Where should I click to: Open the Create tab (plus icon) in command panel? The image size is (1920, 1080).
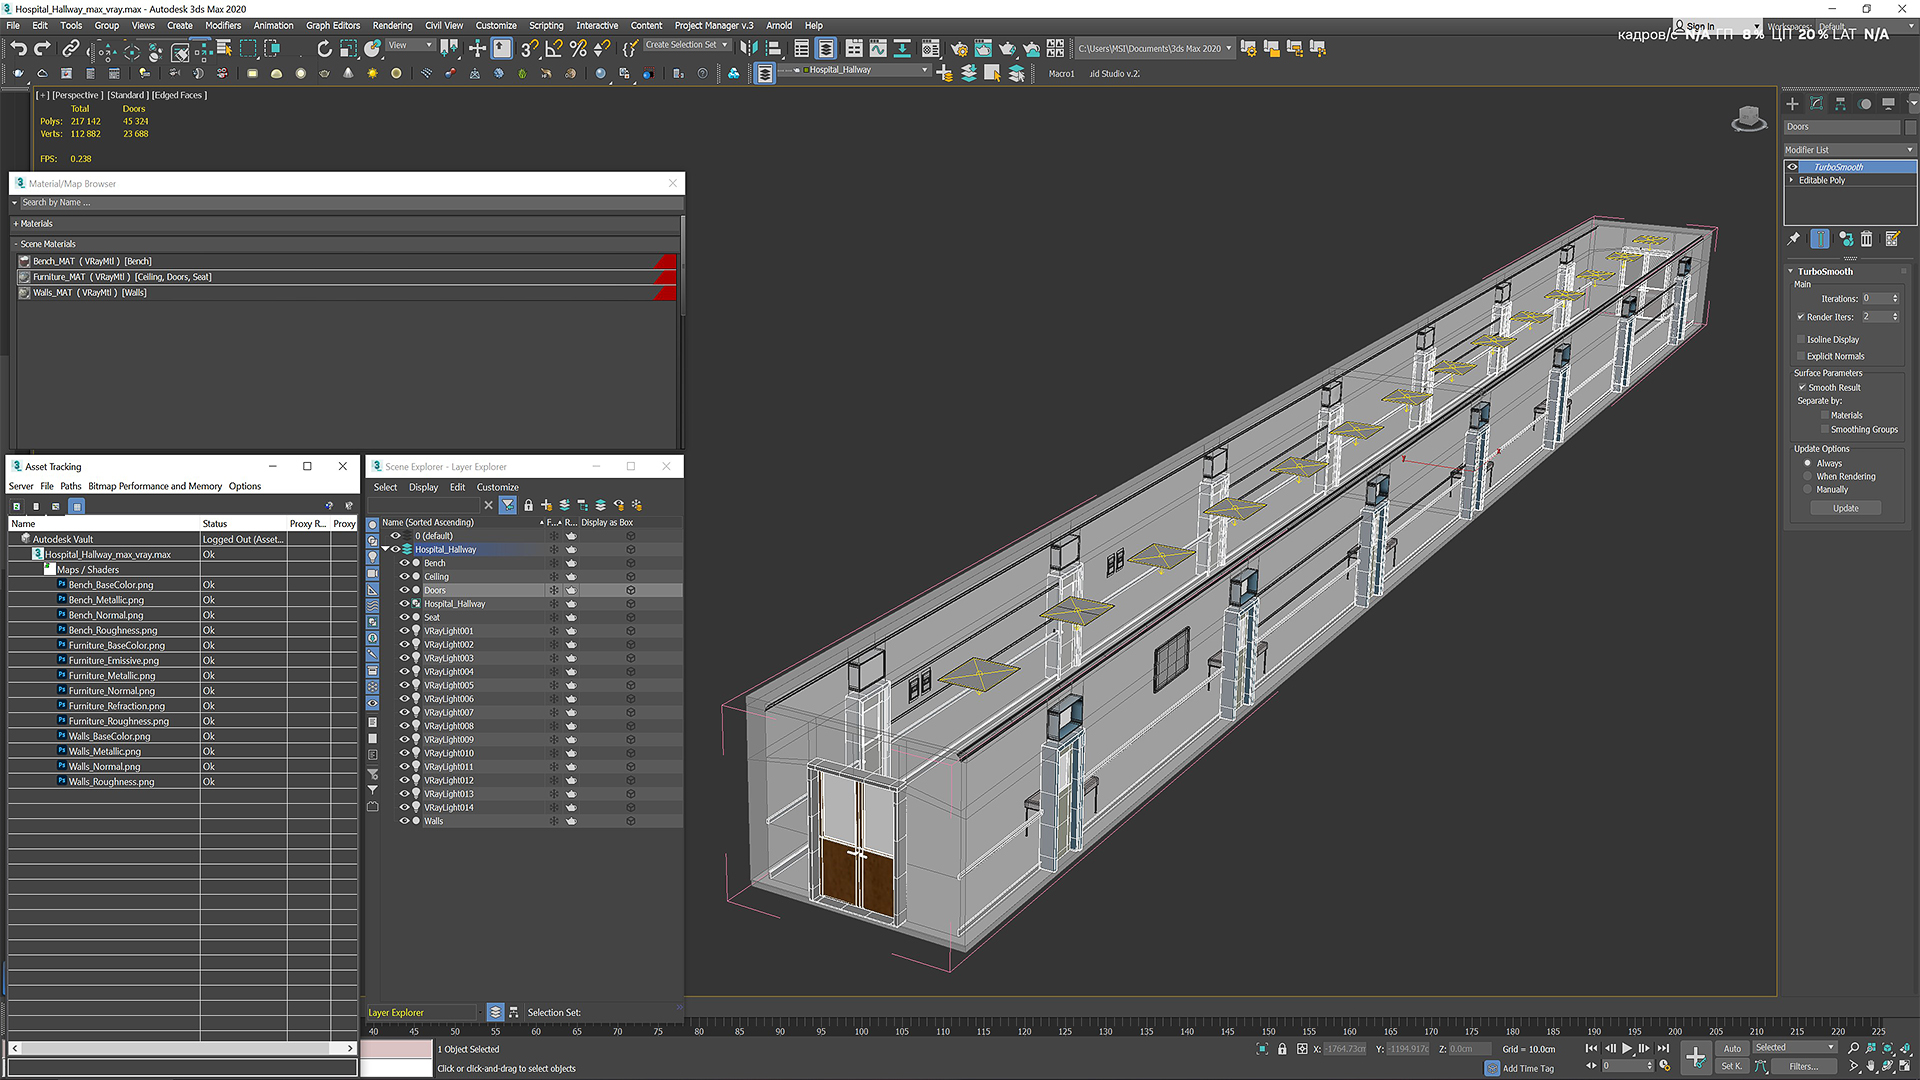pyautogui.click(x=1792, y=103)
